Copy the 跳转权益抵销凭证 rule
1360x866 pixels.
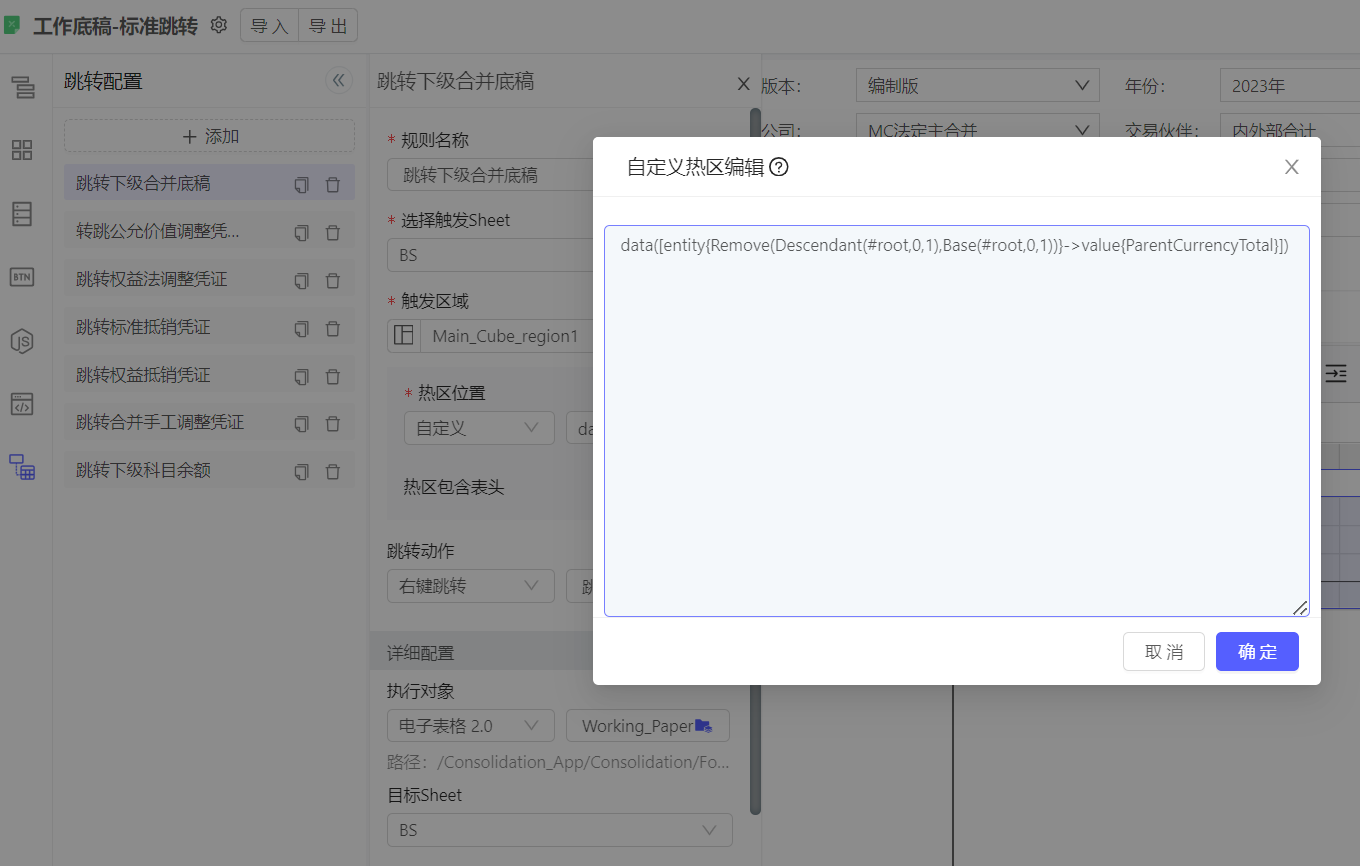[x=301, y=377]
